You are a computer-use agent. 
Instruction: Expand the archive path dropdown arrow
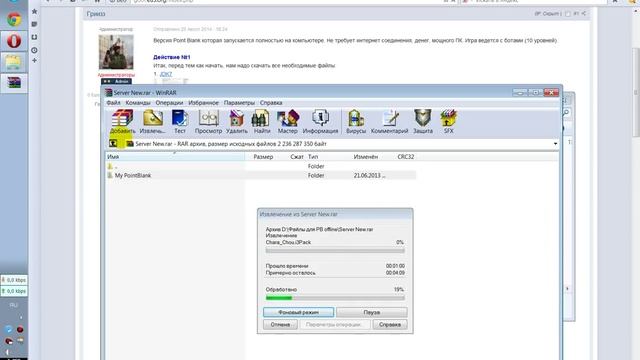point(555,144)
